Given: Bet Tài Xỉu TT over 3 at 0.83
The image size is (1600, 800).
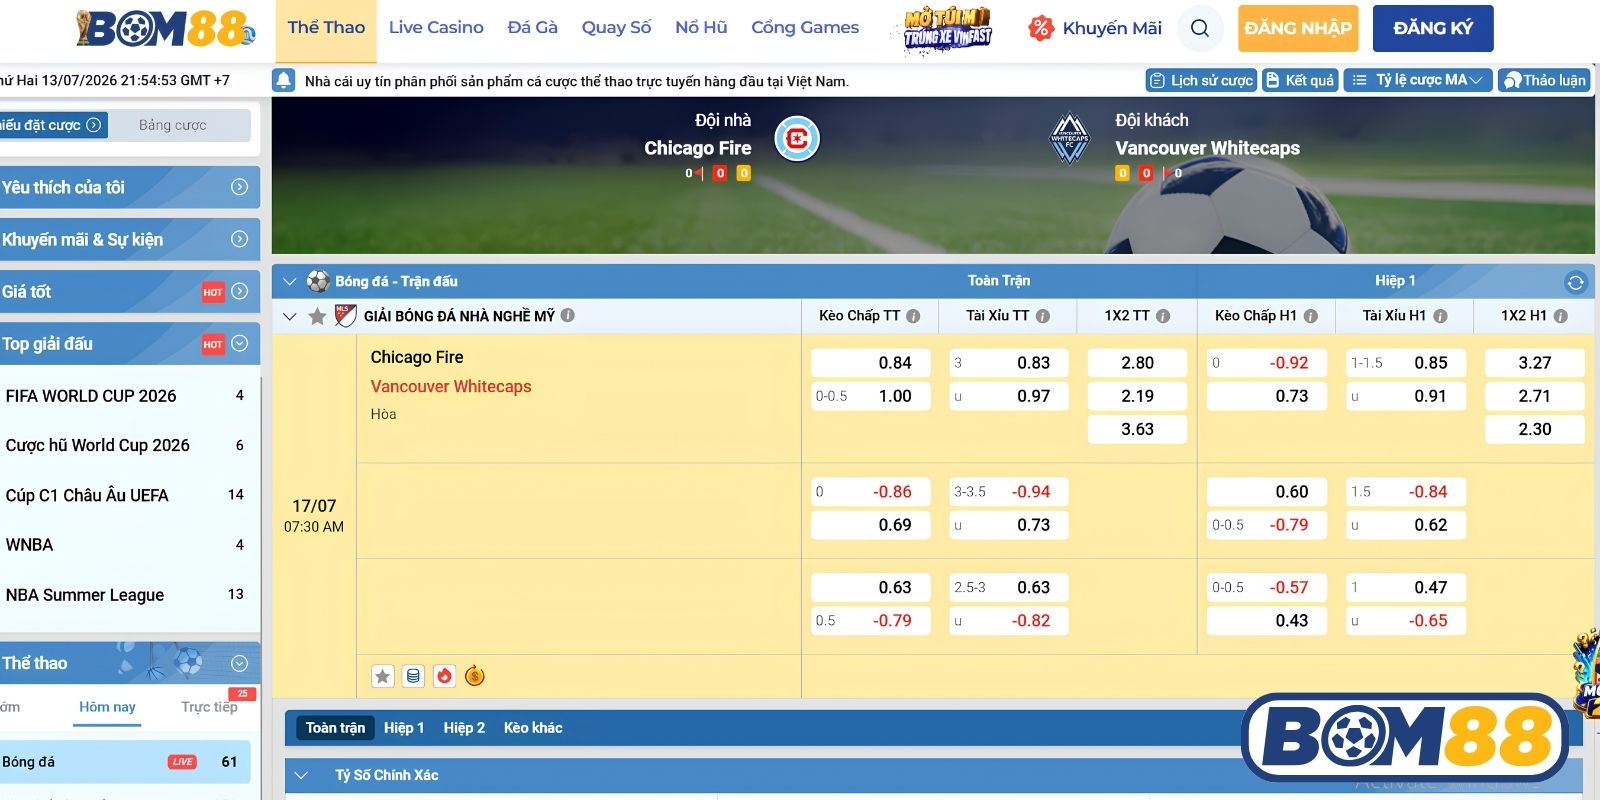Looking at the screenshot, I should pyautogui.click(x=1008, y=363).
